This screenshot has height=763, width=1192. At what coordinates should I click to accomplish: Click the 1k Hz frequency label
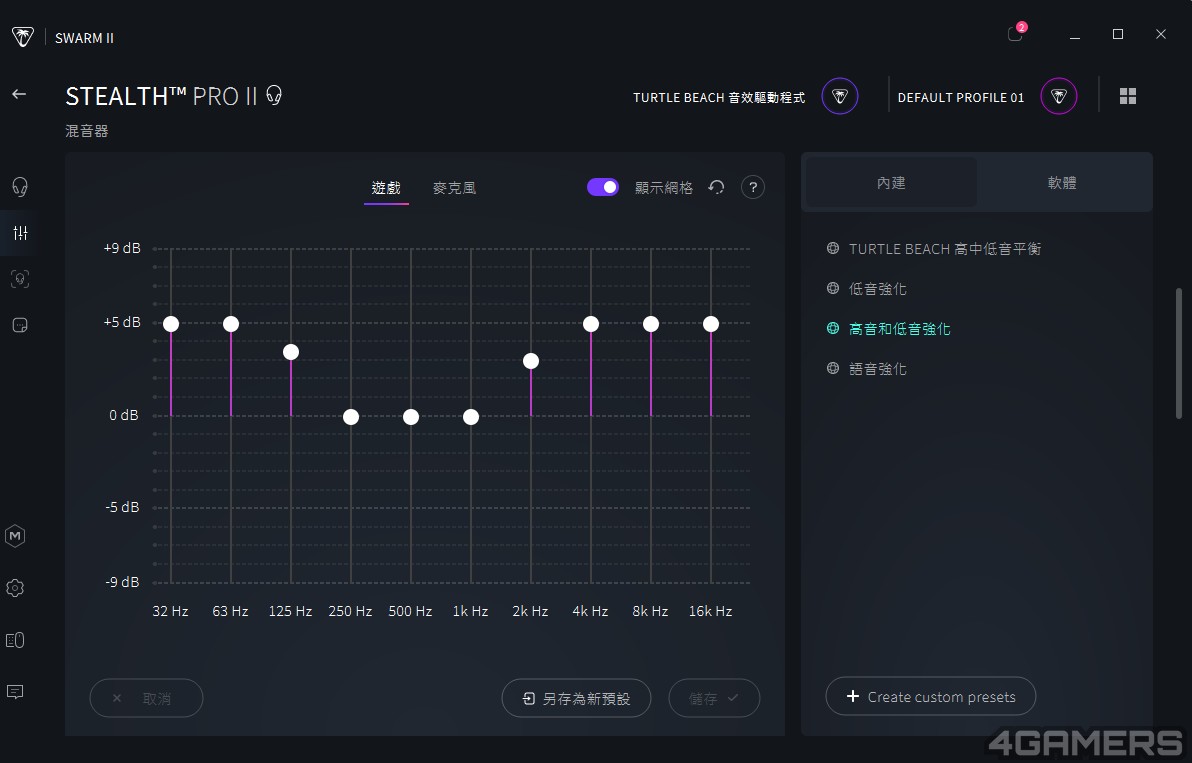coord(471,611)
